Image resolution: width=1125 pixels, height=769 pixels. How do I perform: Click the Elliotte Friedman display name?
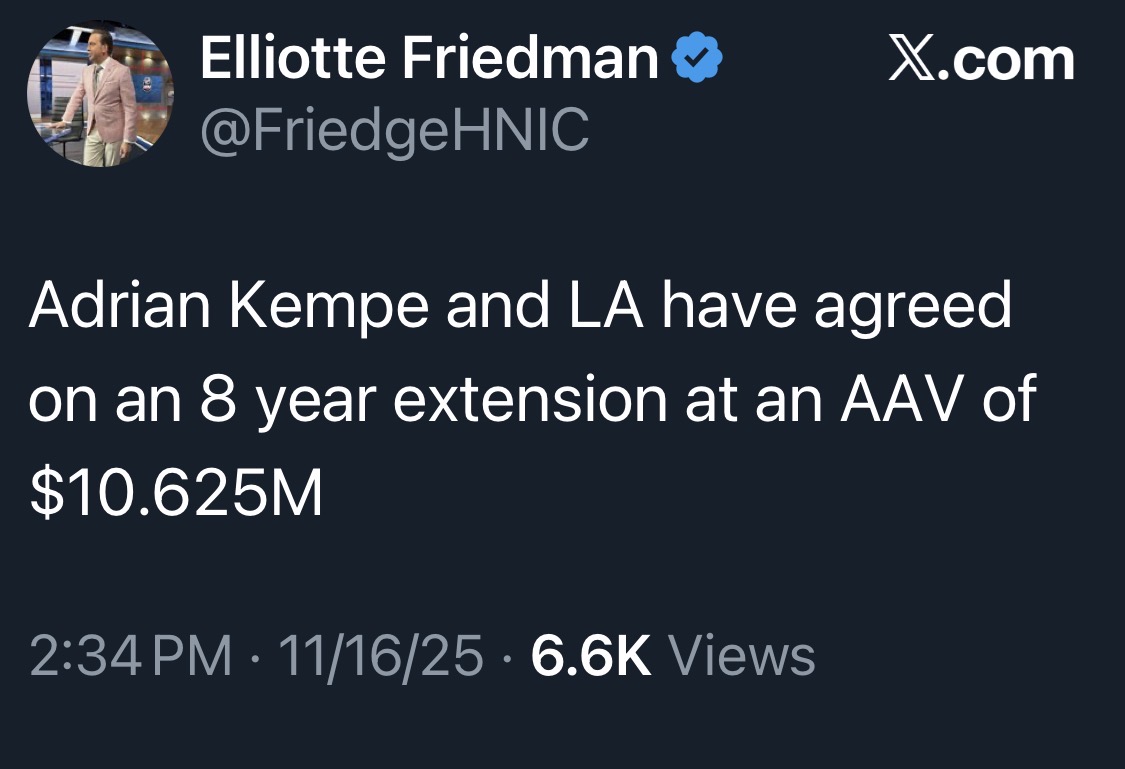[x=429, y=60]
